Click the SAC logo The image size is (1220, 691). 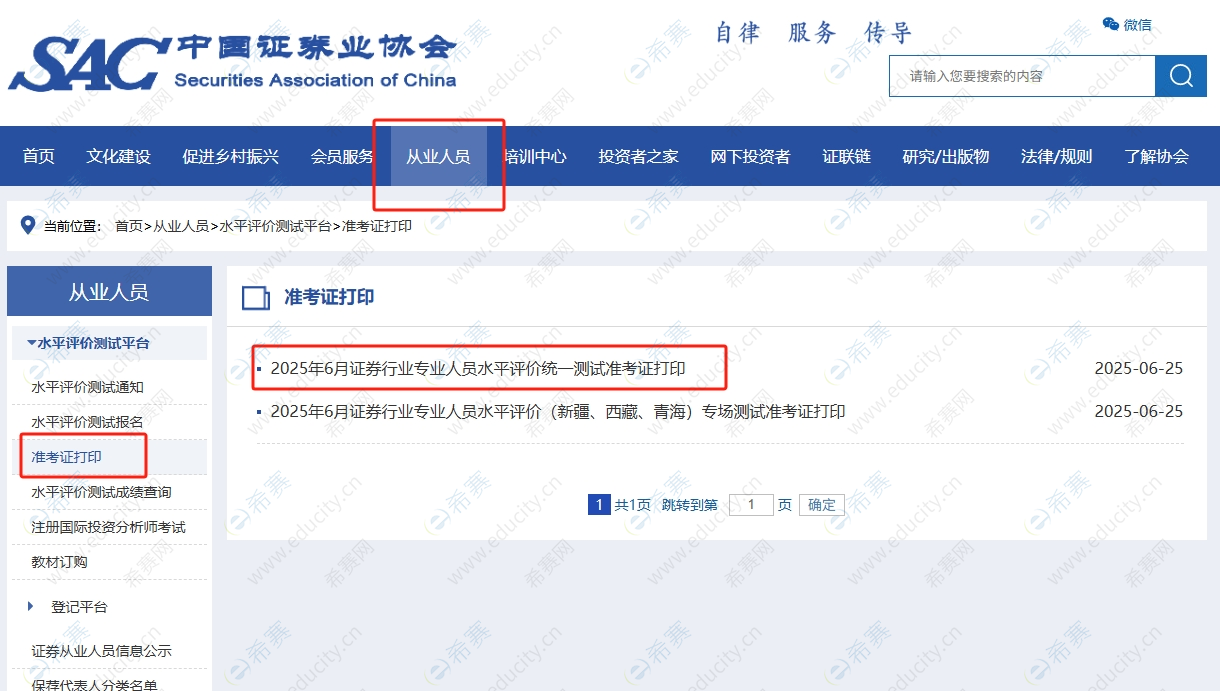tap(233, 63)
